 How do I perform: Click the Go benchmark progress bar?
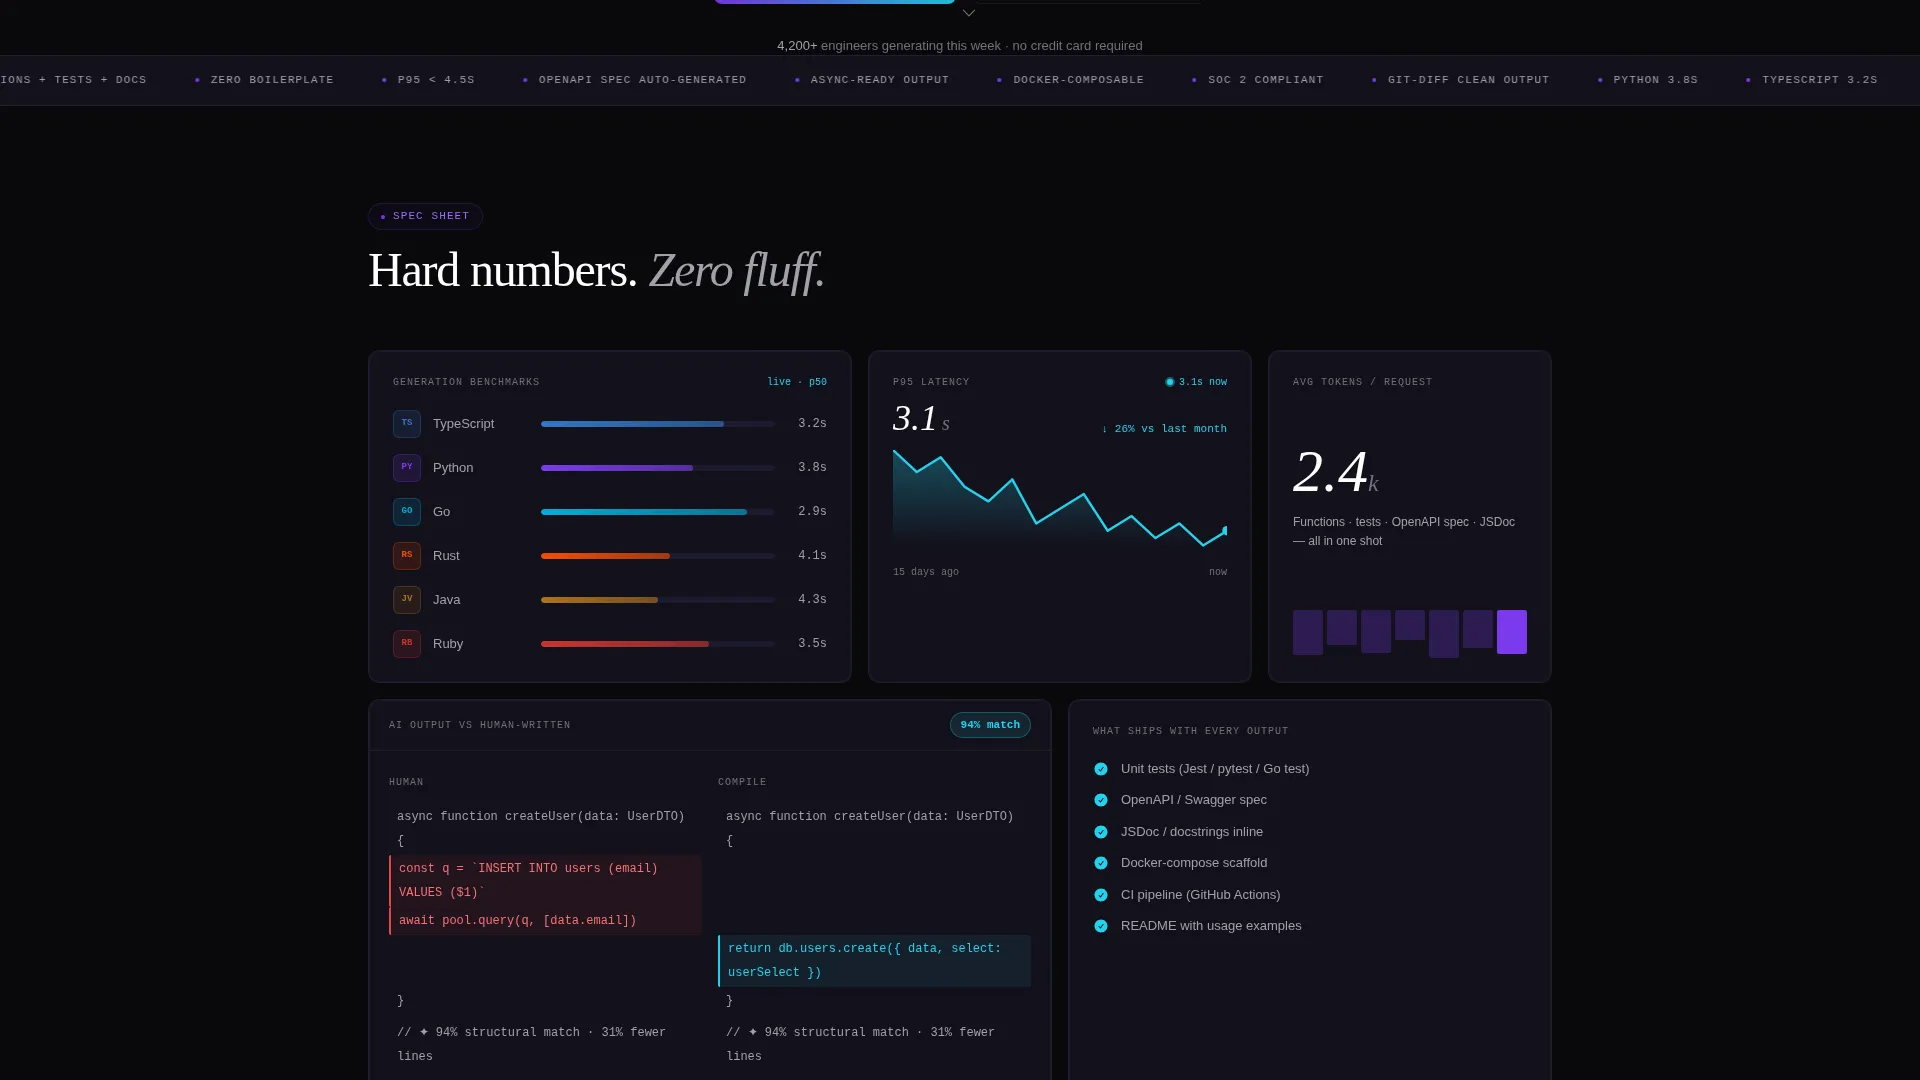pos(658,512)
